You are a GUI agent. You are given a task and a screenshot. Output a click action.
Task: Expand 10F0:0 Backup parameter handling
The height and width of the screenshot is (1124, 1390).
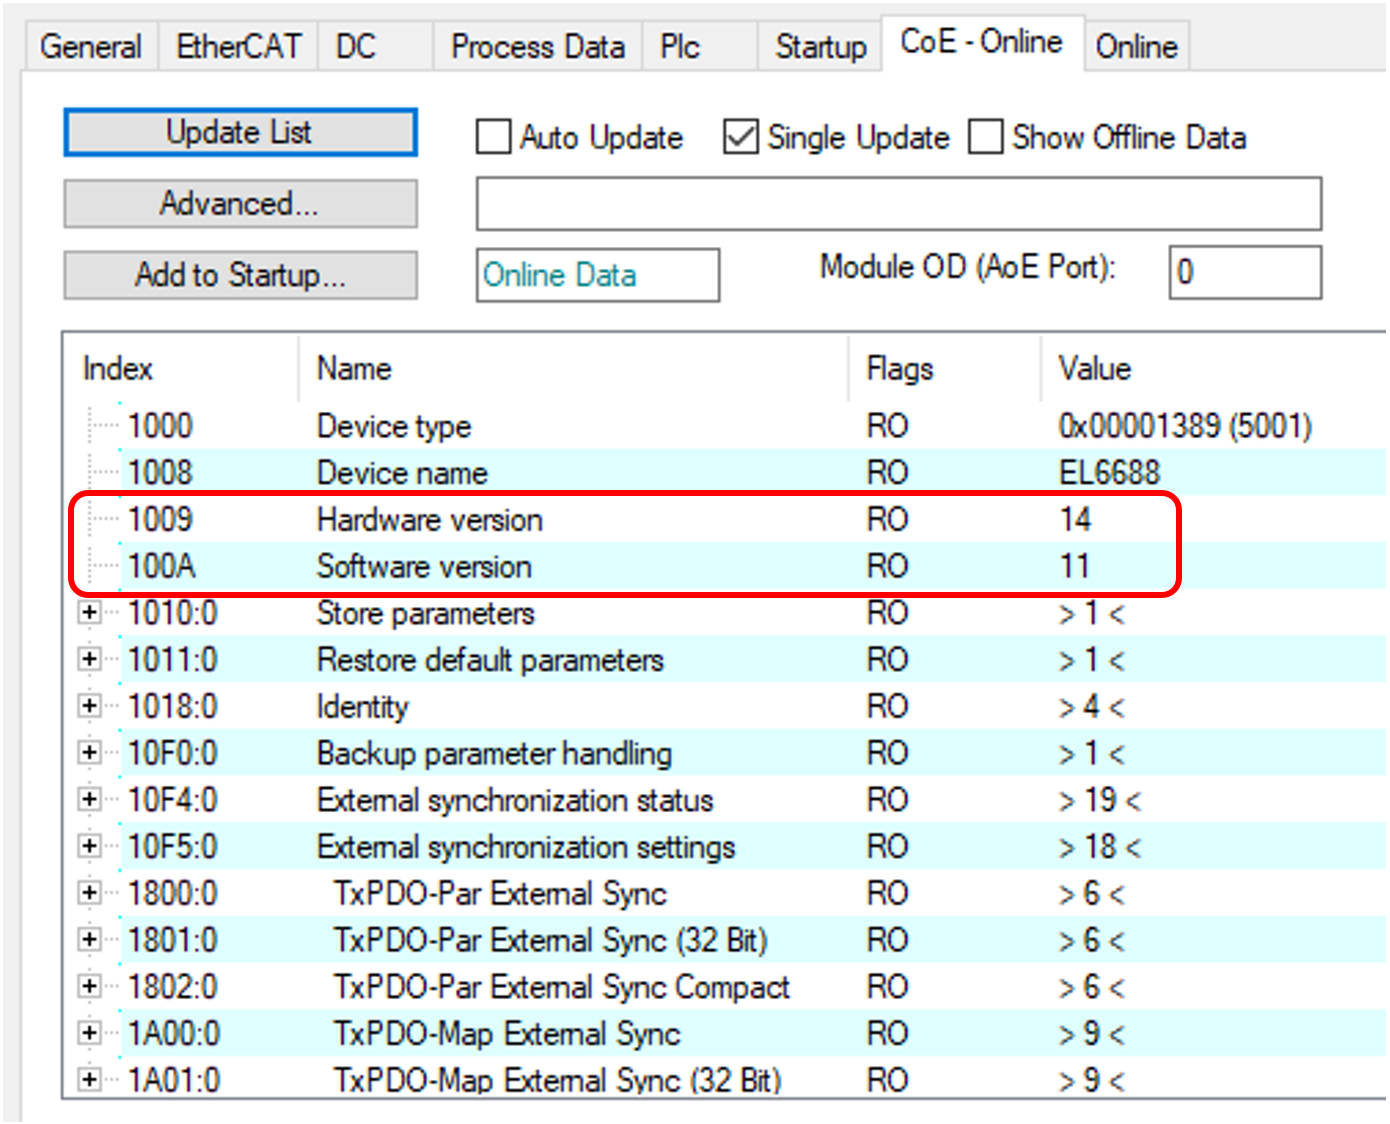pyautogui.click(x=90, y=753)
